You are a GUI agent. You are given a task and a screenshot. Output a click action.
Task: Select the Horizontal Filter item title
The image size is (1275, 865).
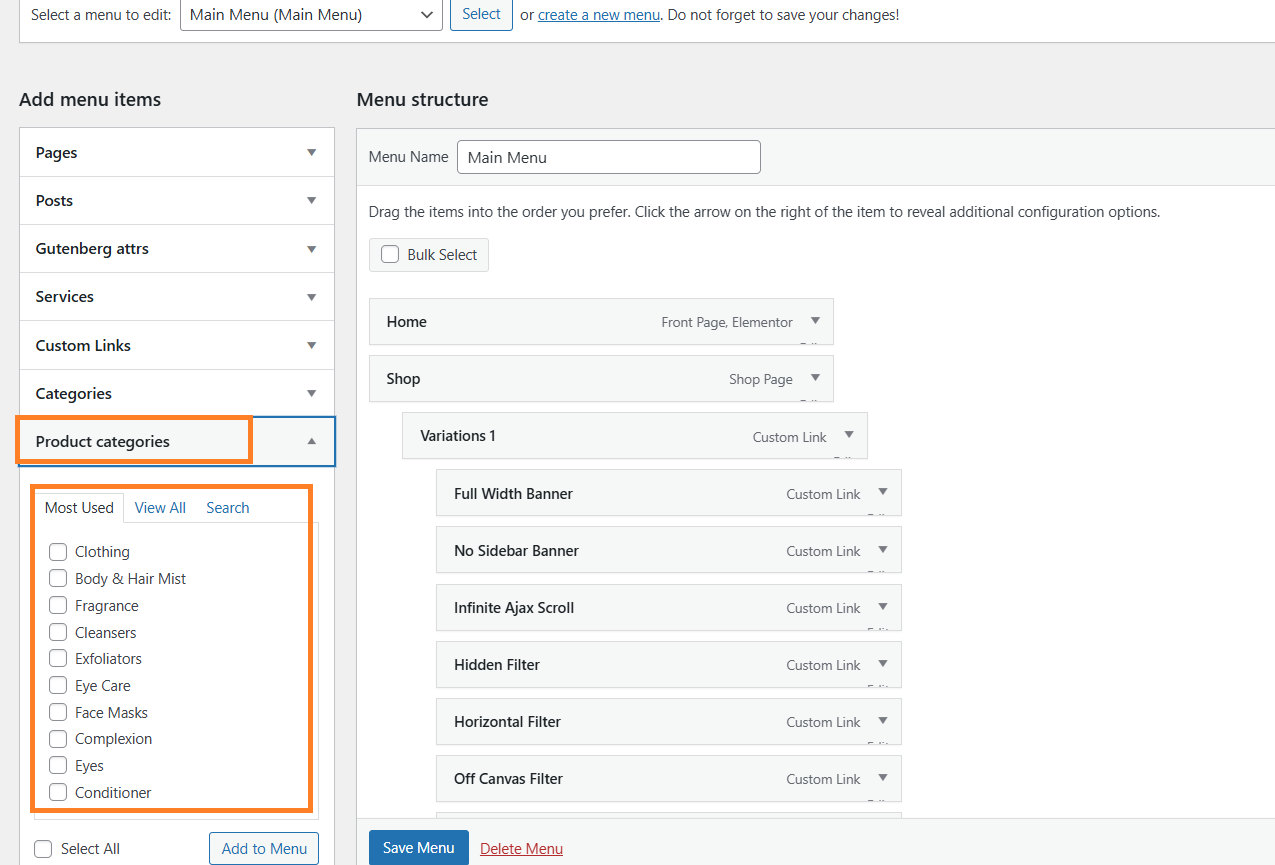pos(507,722)
